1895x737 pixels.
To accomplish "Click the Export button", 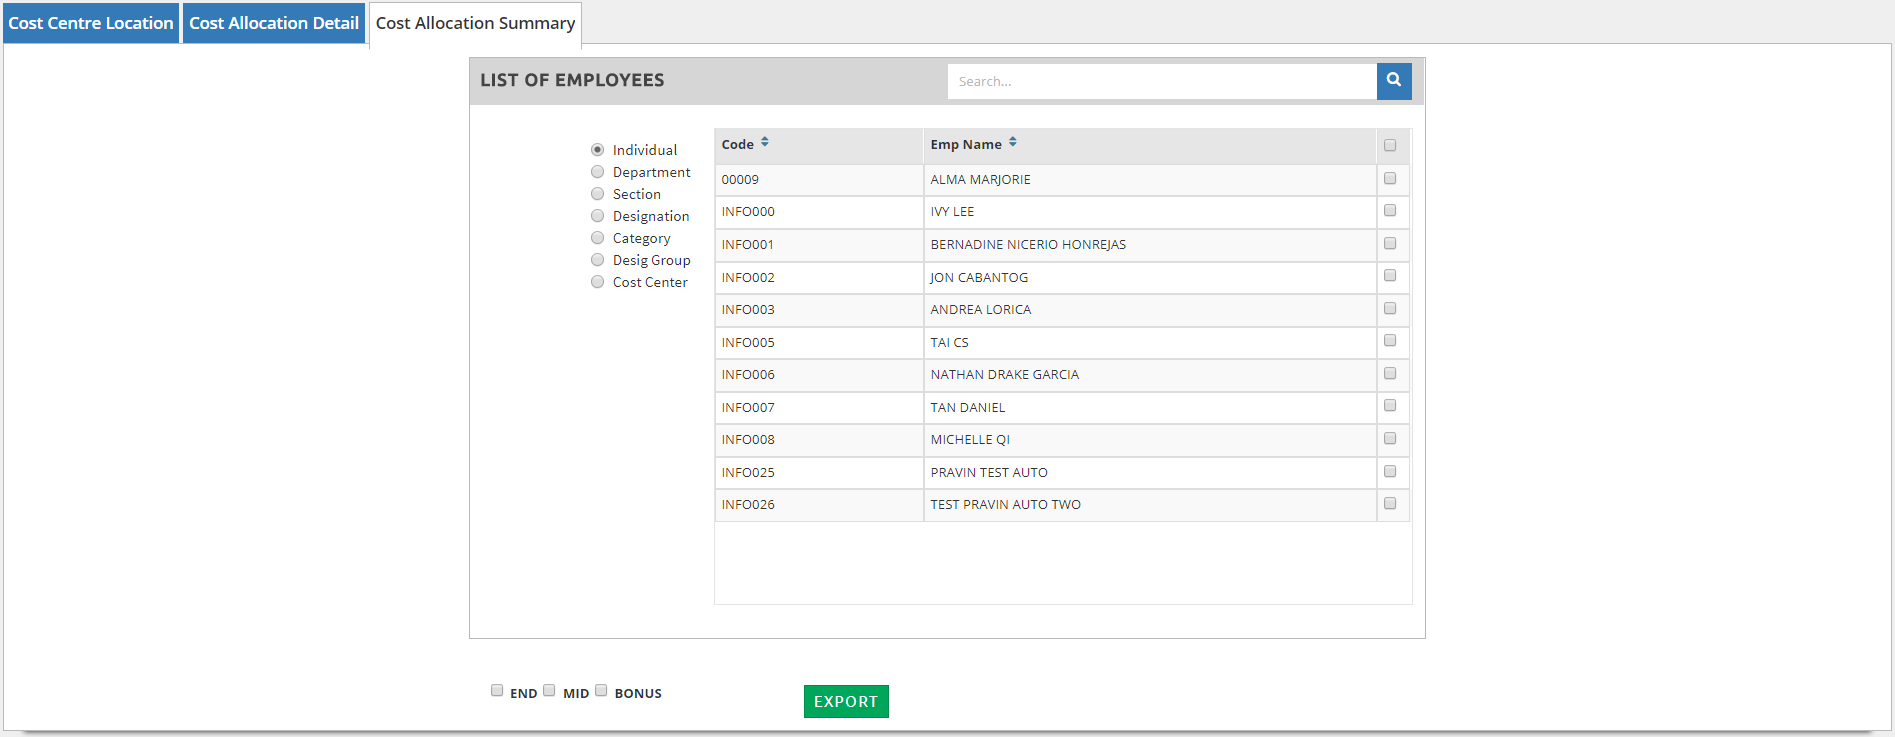I will coord(845,701).
